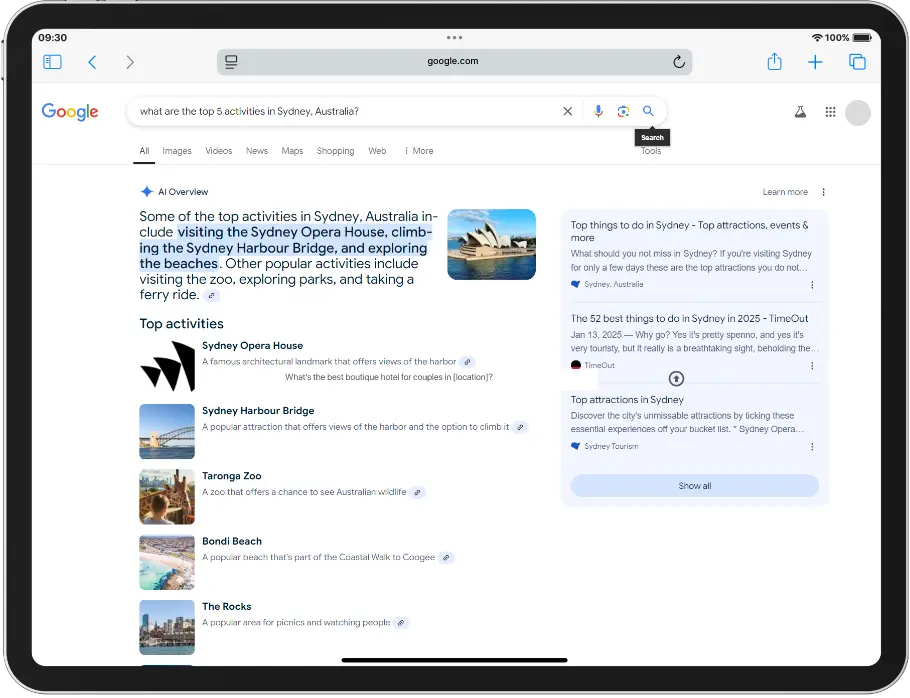This screenshot has height=698, width=910.
Task: Click the Bondi Beach activity title
Action: (232, 541)
